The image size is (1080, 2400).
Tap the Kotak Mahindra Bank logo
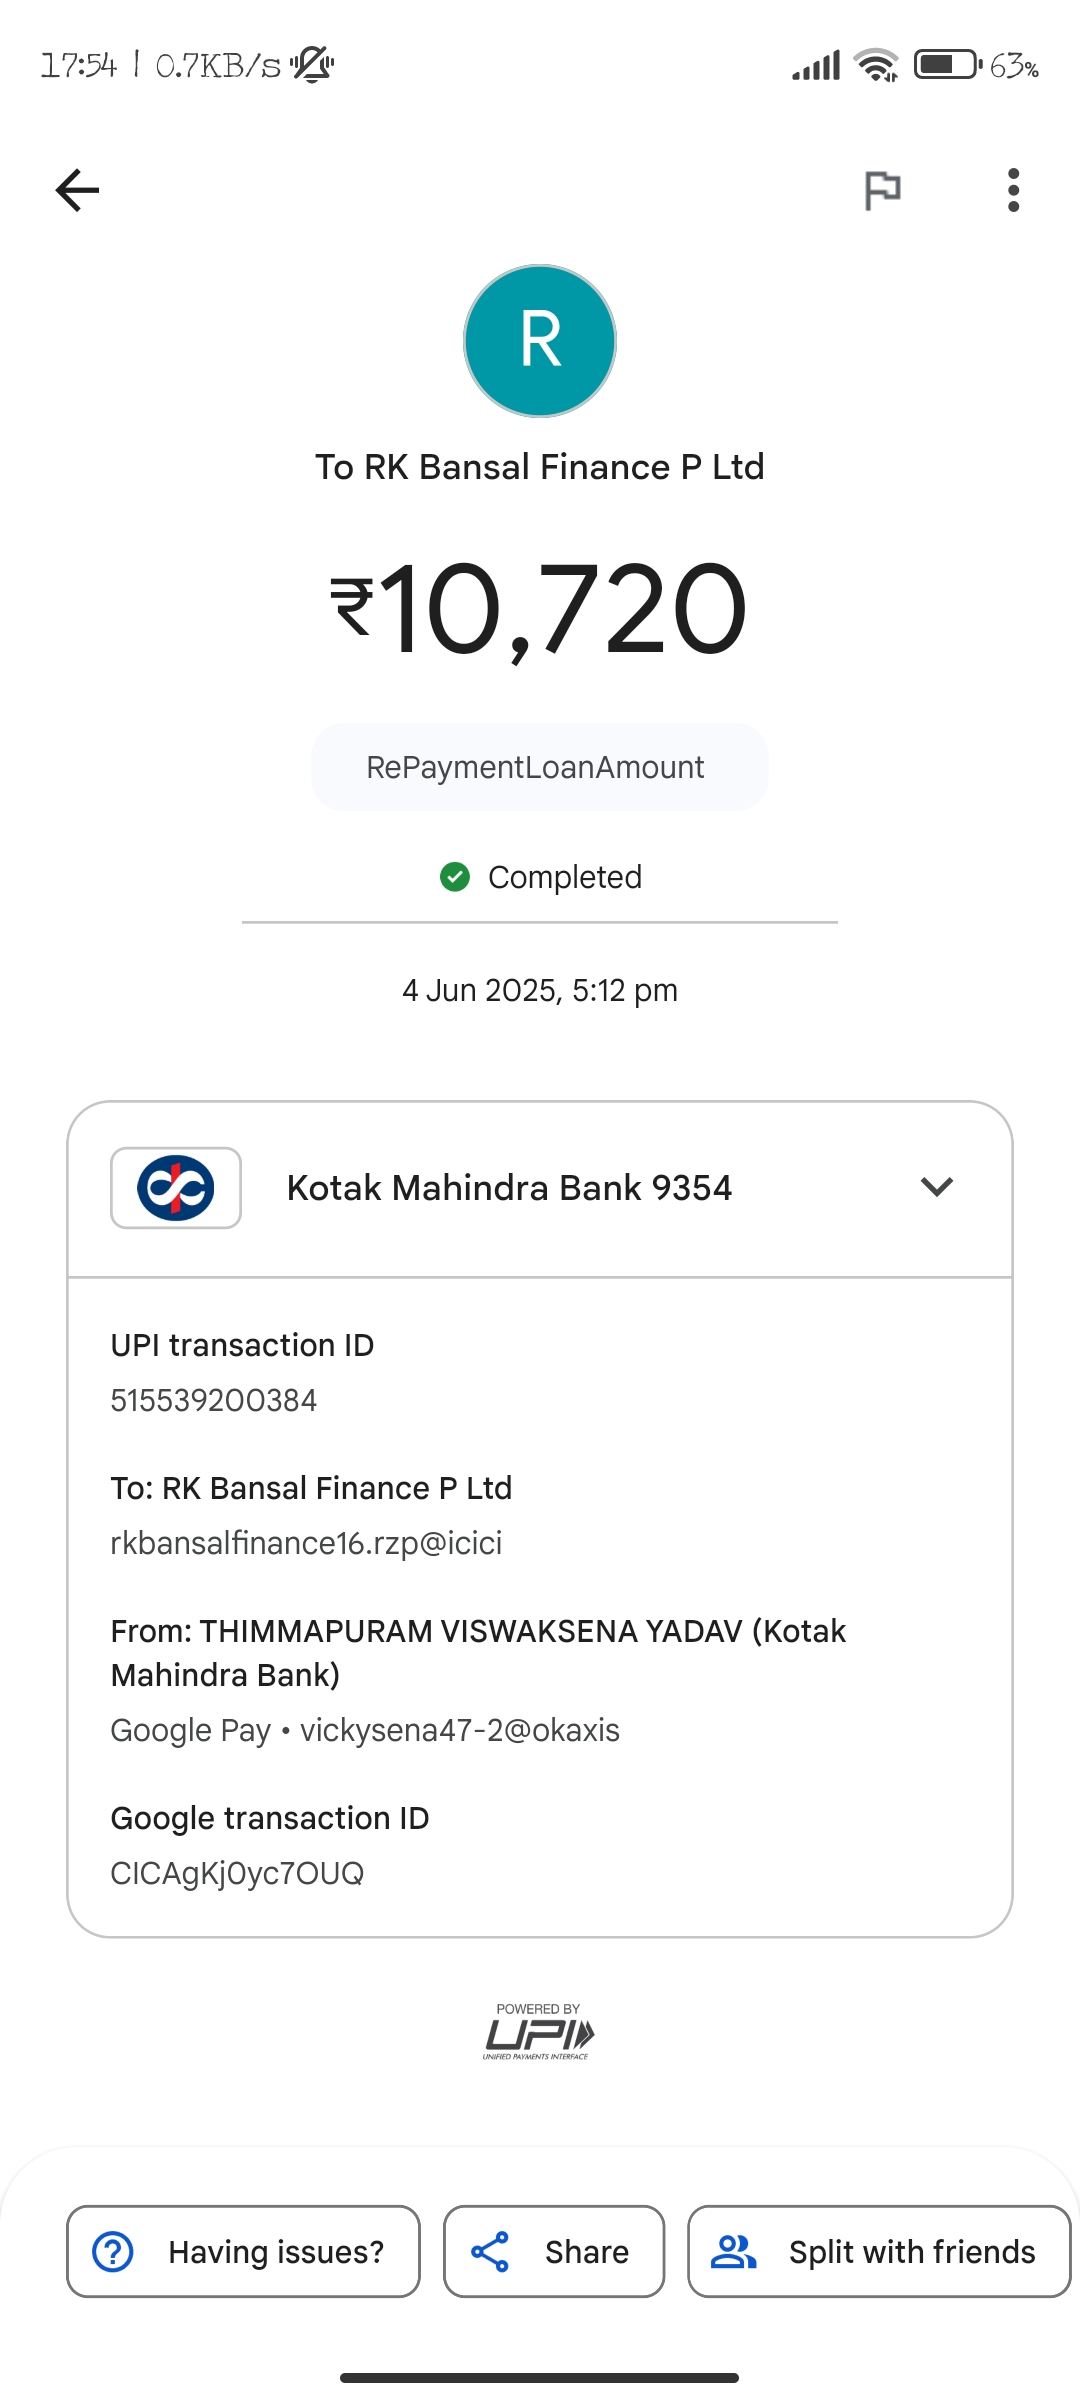click(176, 1188)
